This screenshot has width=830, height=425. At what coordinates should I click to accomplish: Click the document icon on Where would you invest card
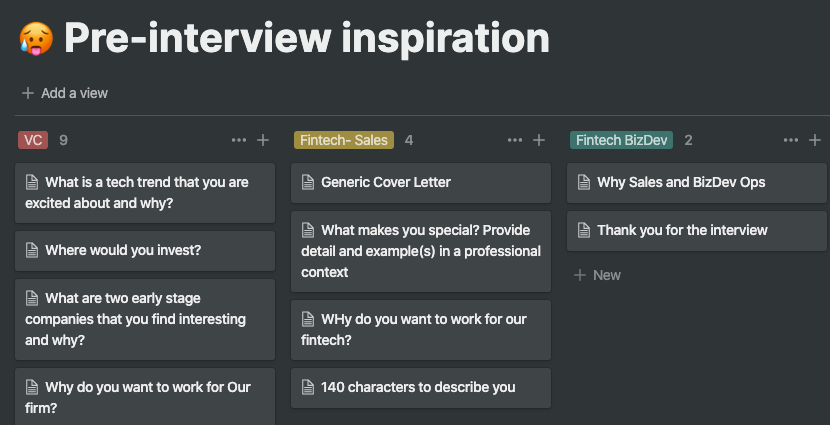tap(32, 251)
